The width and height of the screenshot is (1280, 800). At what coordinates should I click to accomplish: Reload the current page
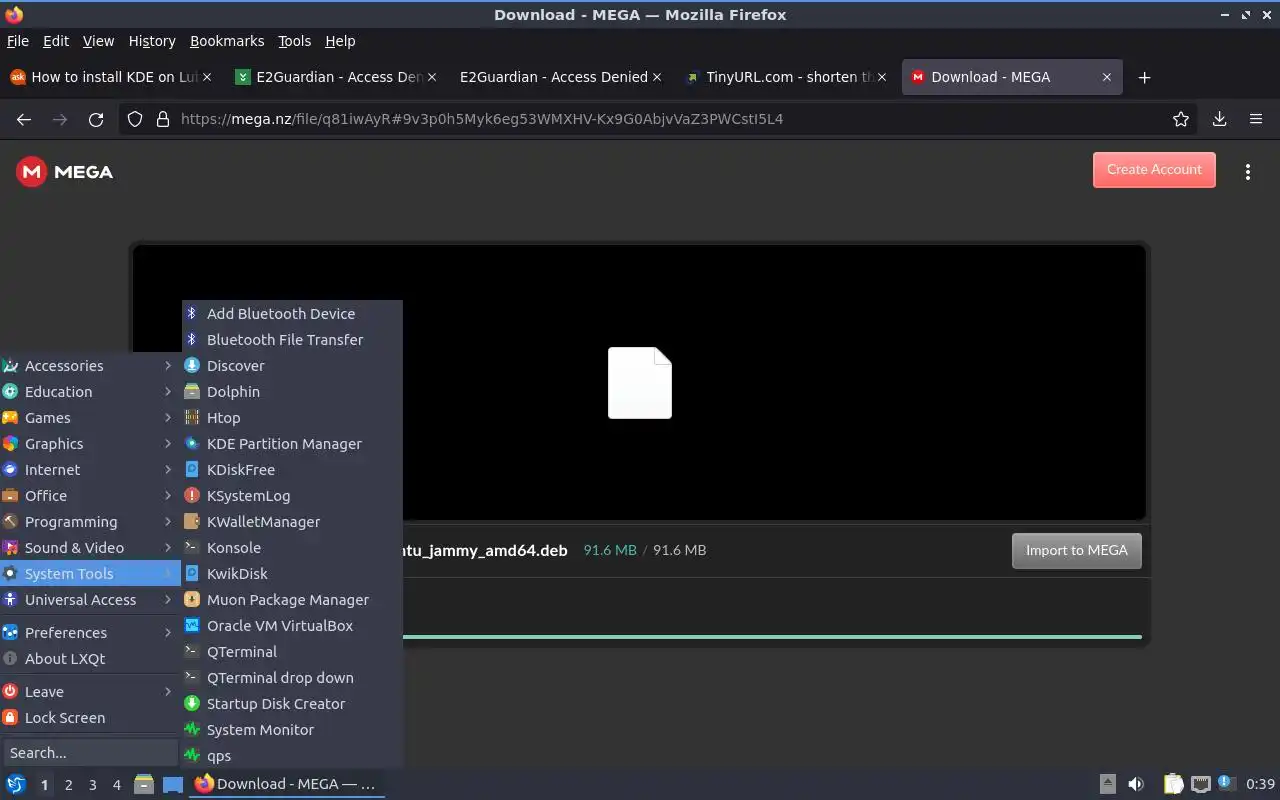[96, 119]
